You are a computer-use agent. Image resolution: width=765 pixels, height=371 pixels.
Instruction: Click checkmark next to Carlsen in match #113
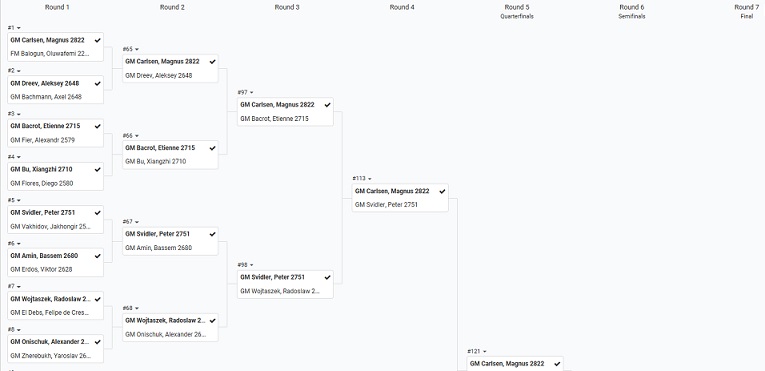pos(442,191)
